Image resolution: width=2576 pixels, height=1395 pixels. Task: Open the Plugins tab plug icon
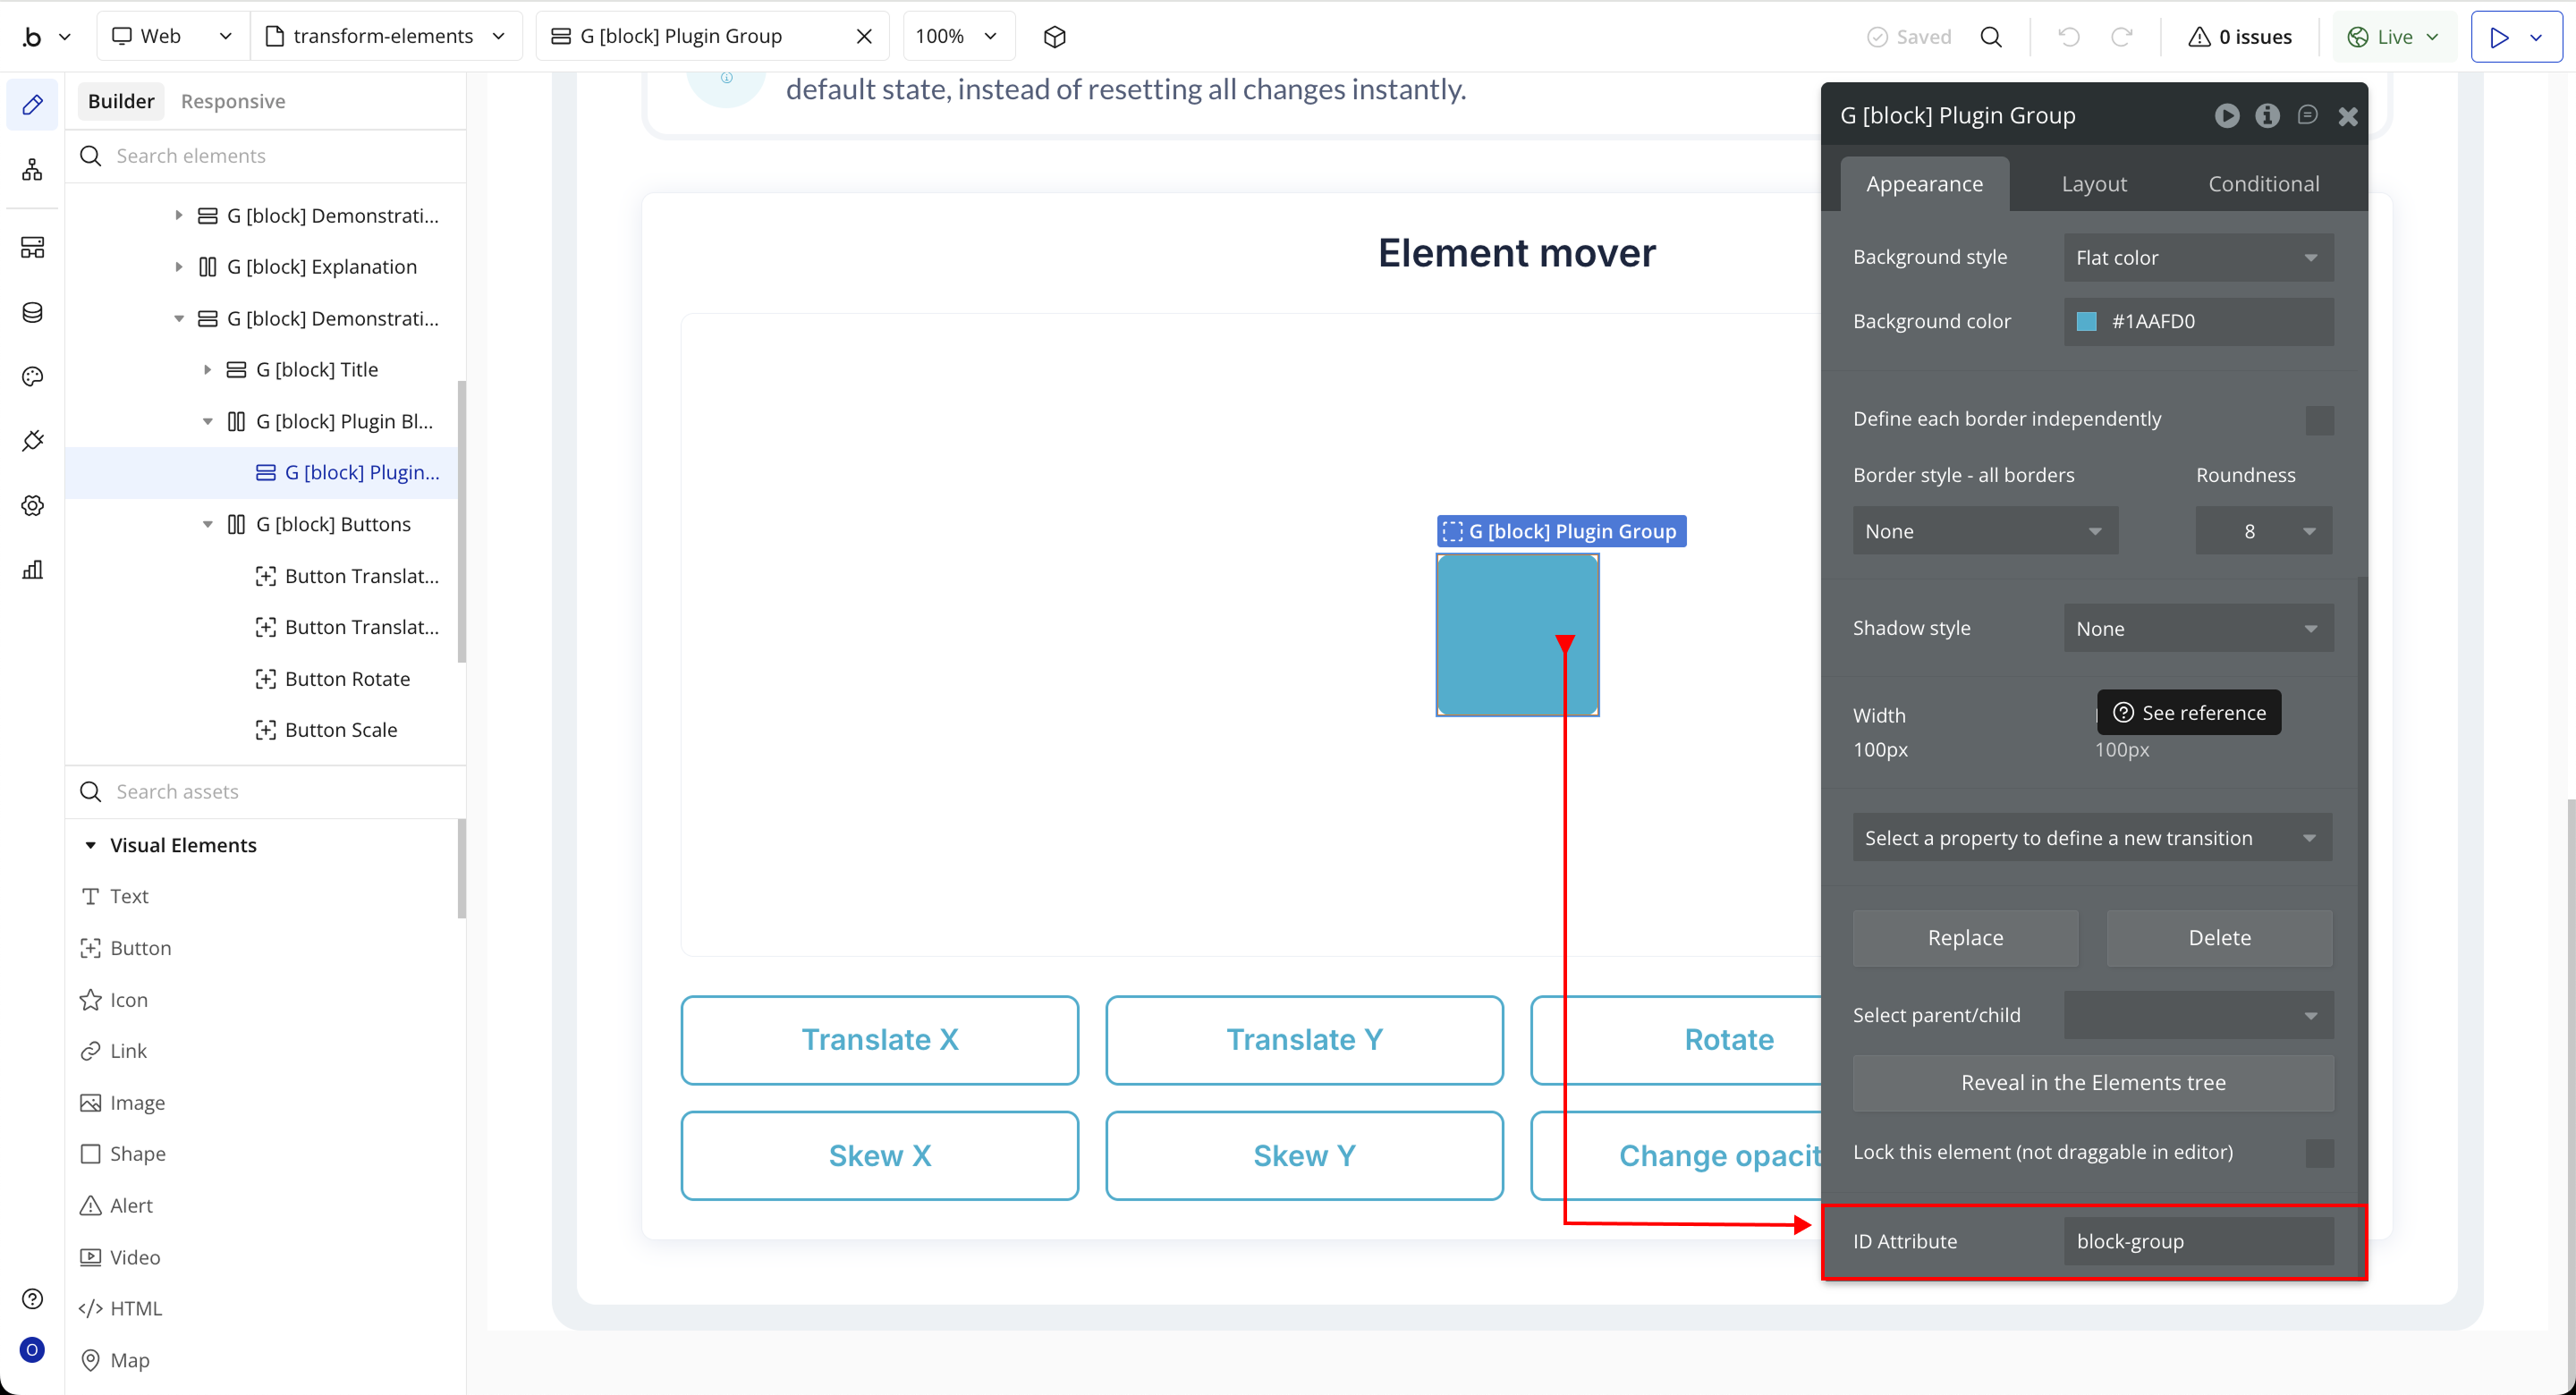tap(32, 441)
